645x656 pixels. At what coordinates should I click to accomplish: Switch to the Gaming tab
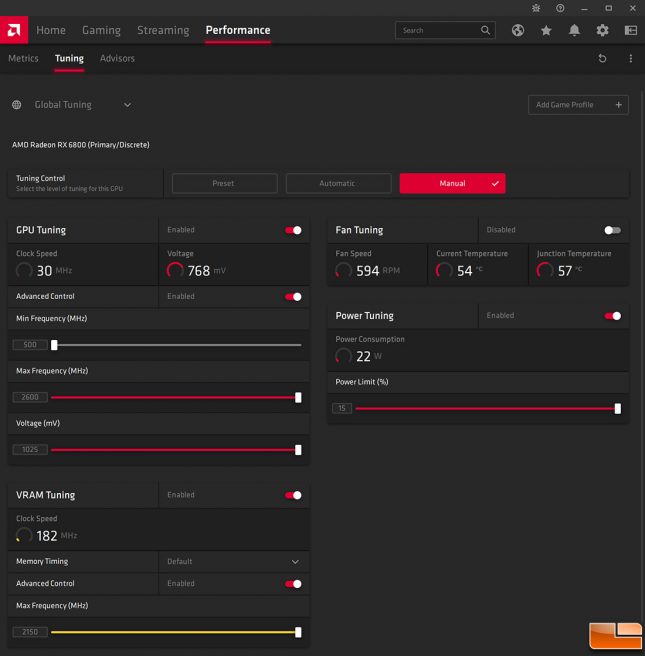101,30
